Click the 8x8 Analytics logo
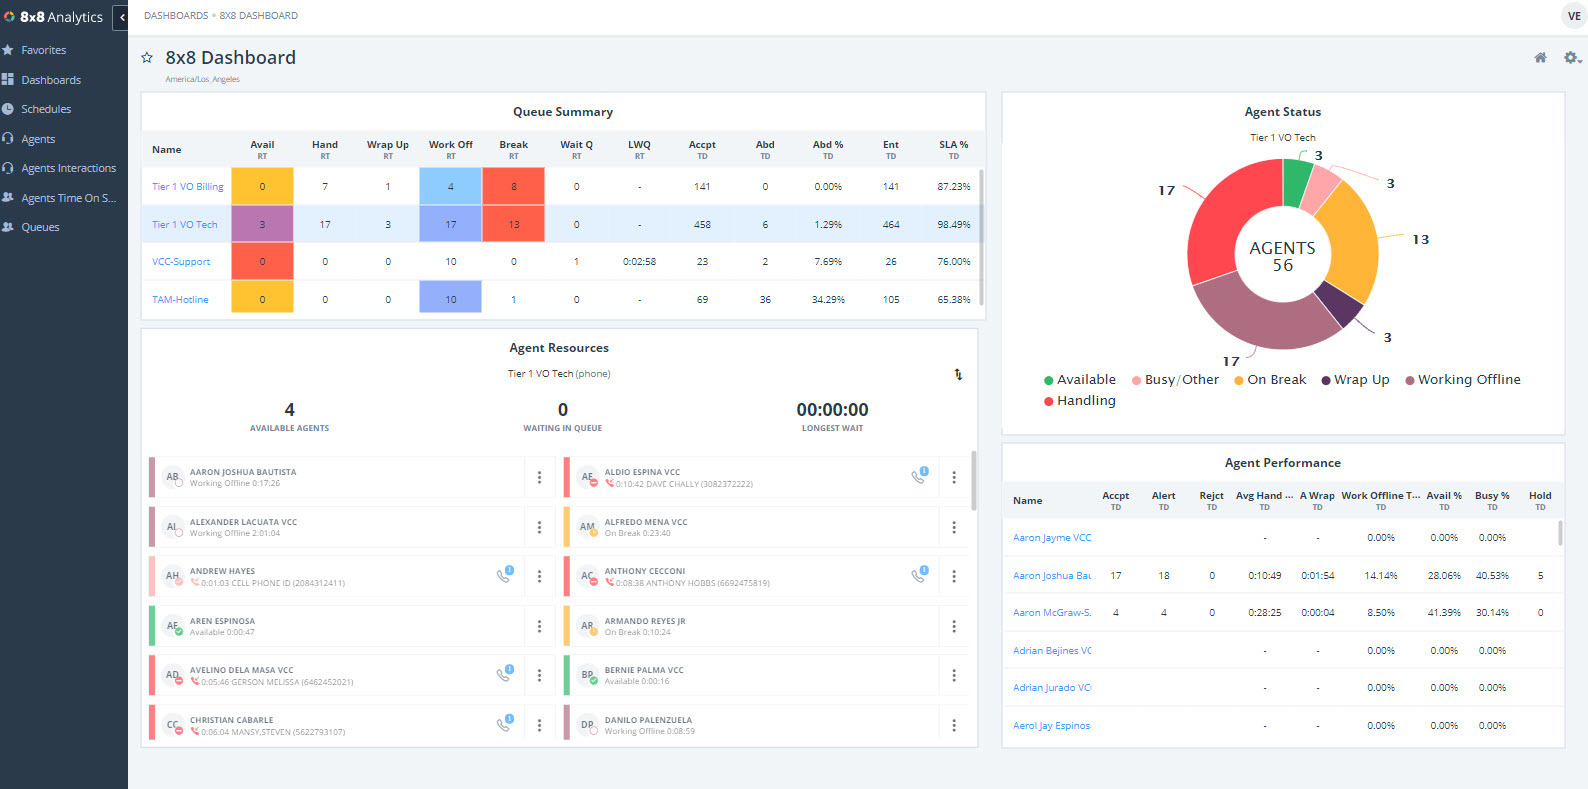This screenshot has width=1588, height=789. pos(54,17)
